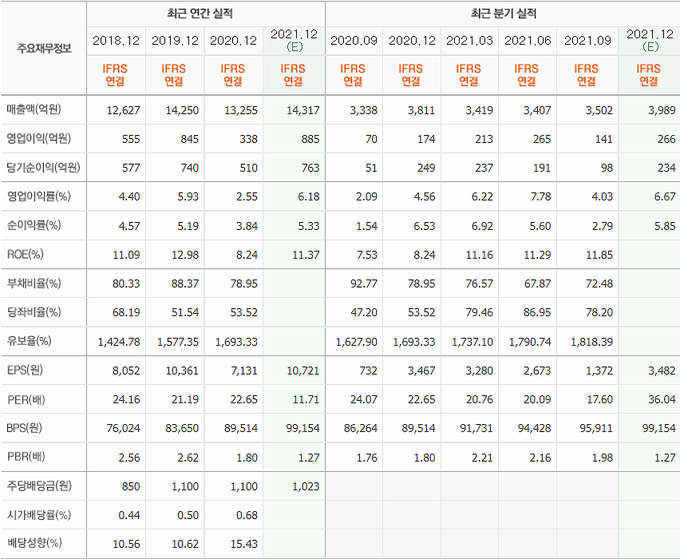Click the 850 dividend per share value
The height and width of the screenshot is (559, 680).
131,487
